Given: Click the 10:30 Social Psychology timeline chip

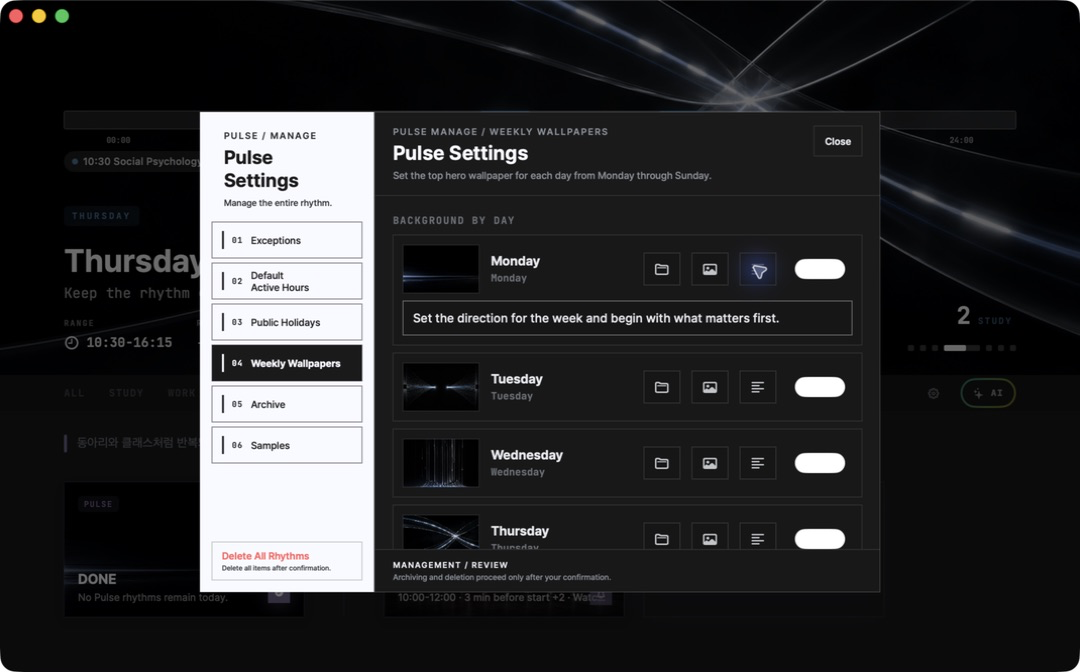Looking at the screenshot, I should [134, 161].
